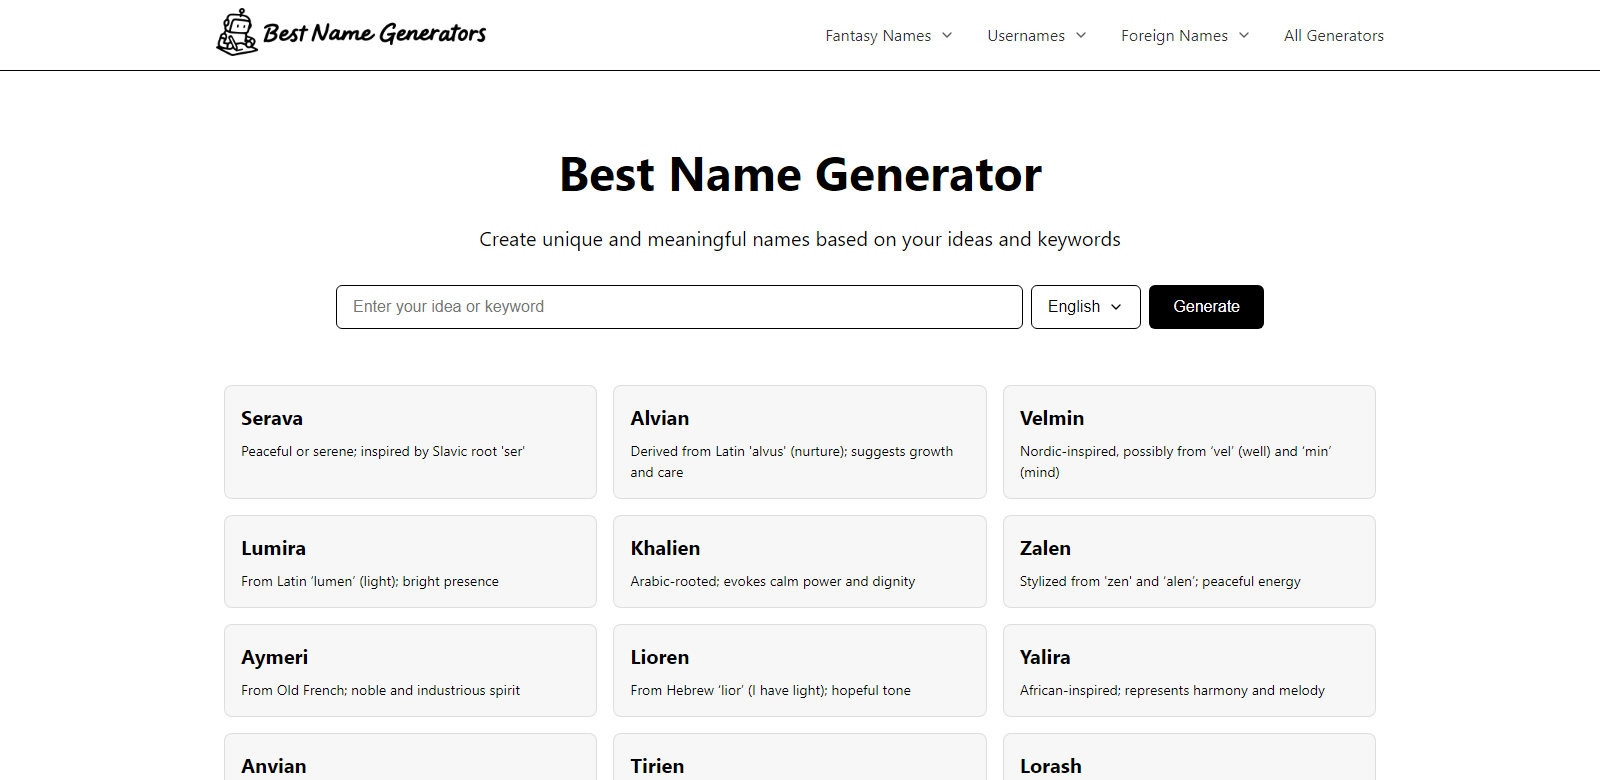This screenshot has height=780, width=1600.
Task: Click 'Nordic-inspired' Velmin description
Action: [1176, 462]
